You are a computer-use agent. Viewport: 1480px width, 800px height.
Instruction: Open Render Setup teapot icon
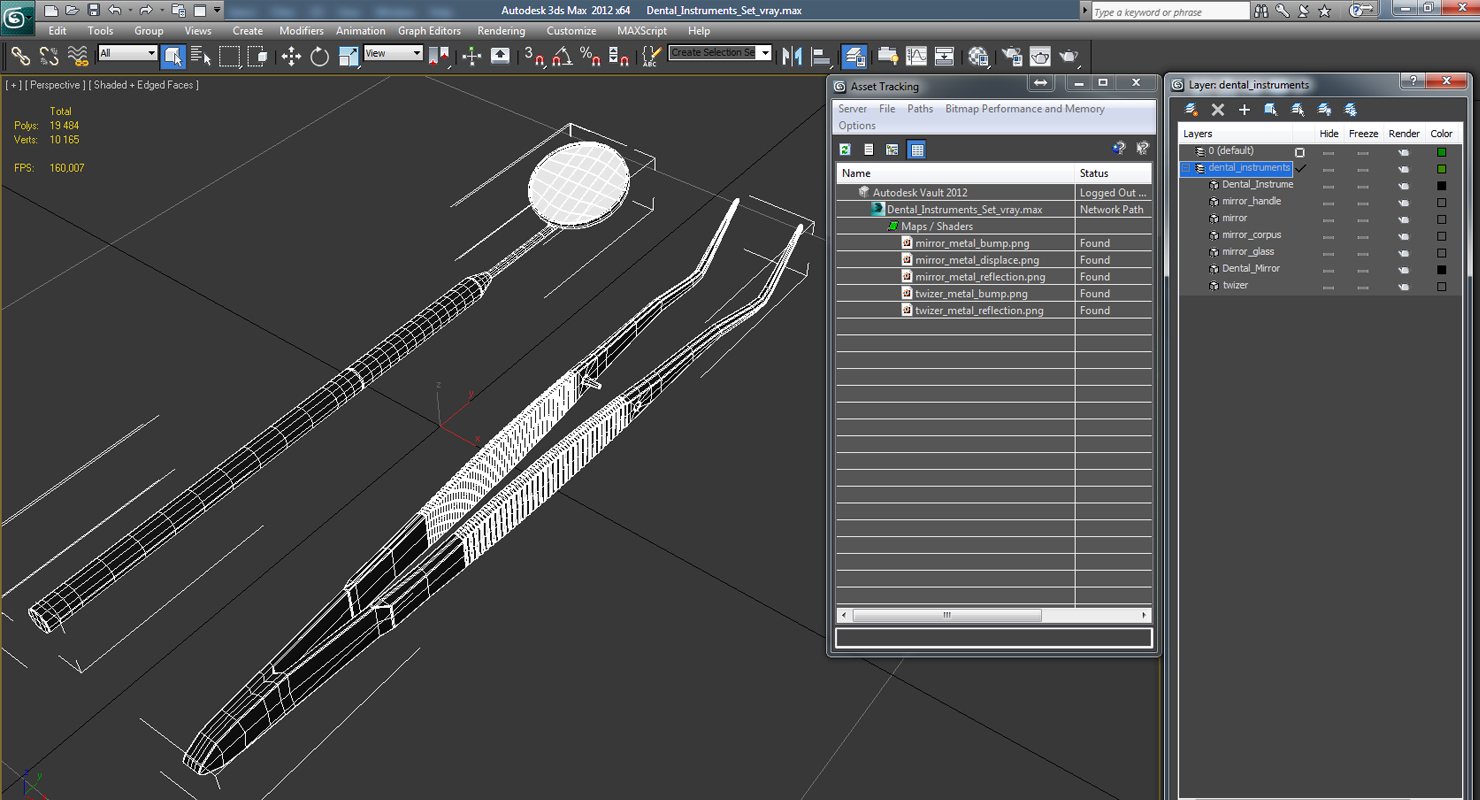1012,56
